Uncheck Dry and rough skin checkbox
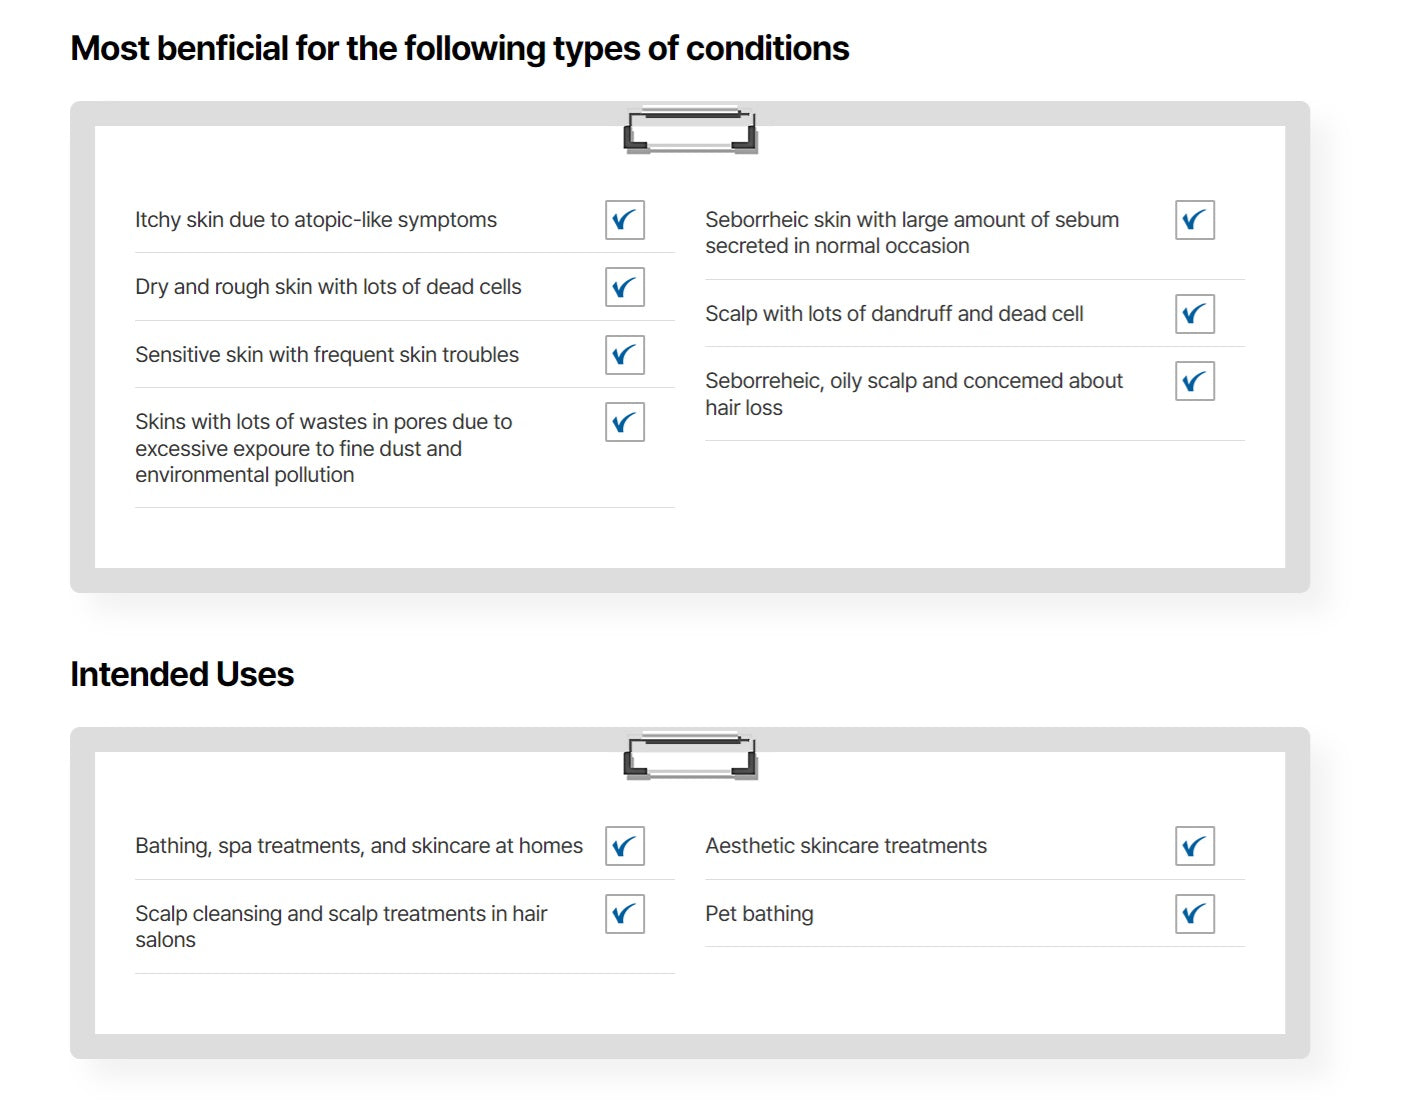The image size is (1401, 1112). click(625, 288)
